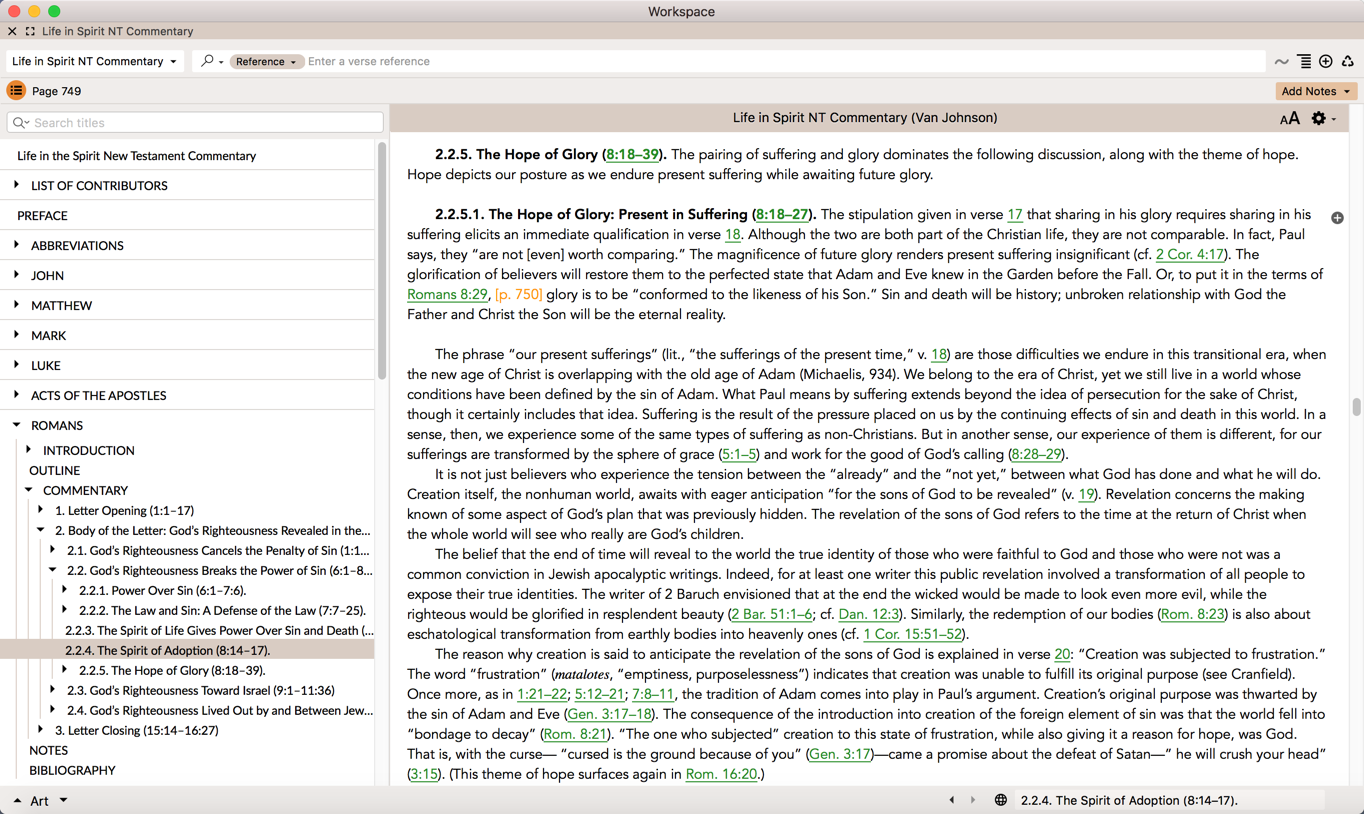Screen dimensions: 1364x814
Task: Click the commentary text scrollbar thumb
Action: (x=1356, y=407)
